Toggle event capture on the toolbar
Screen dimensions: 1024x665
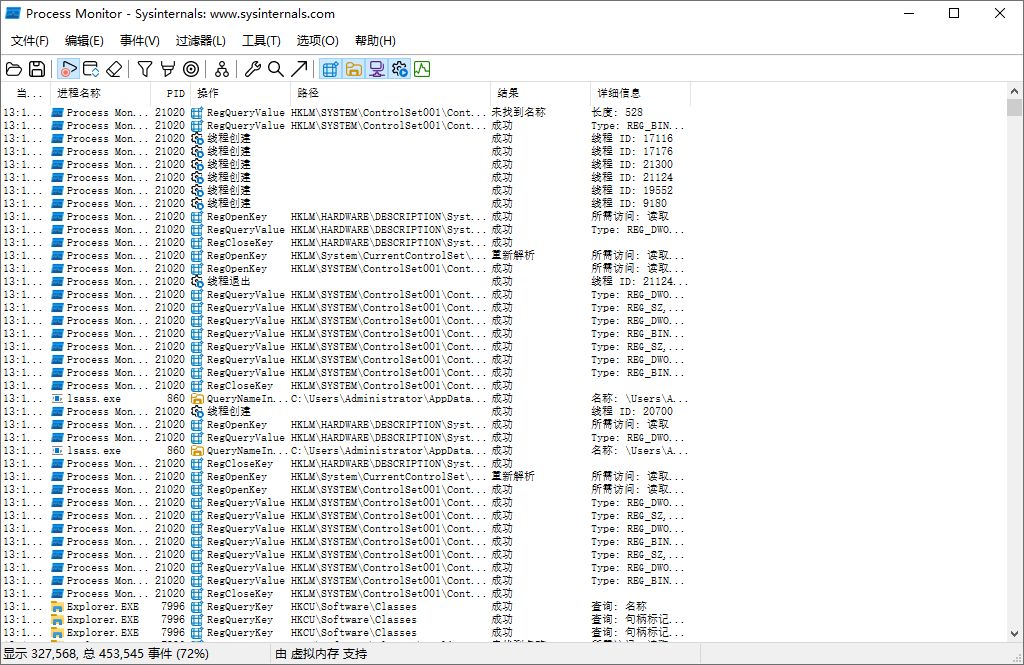68,69
